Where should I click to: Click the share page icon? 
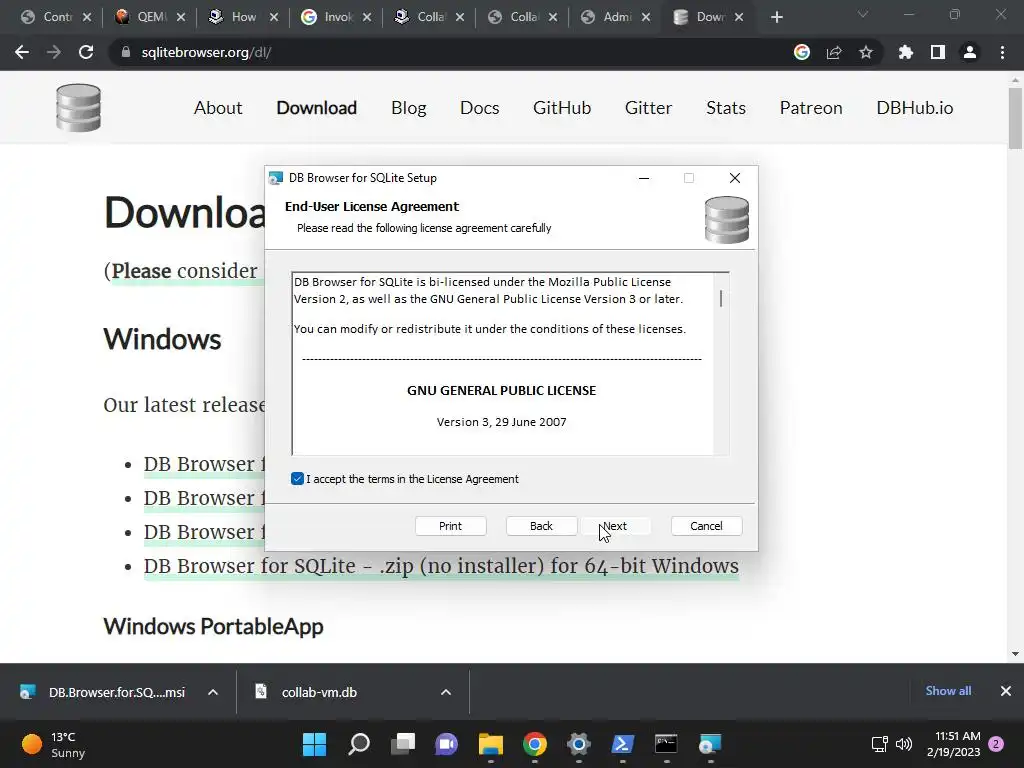point(834,52)
